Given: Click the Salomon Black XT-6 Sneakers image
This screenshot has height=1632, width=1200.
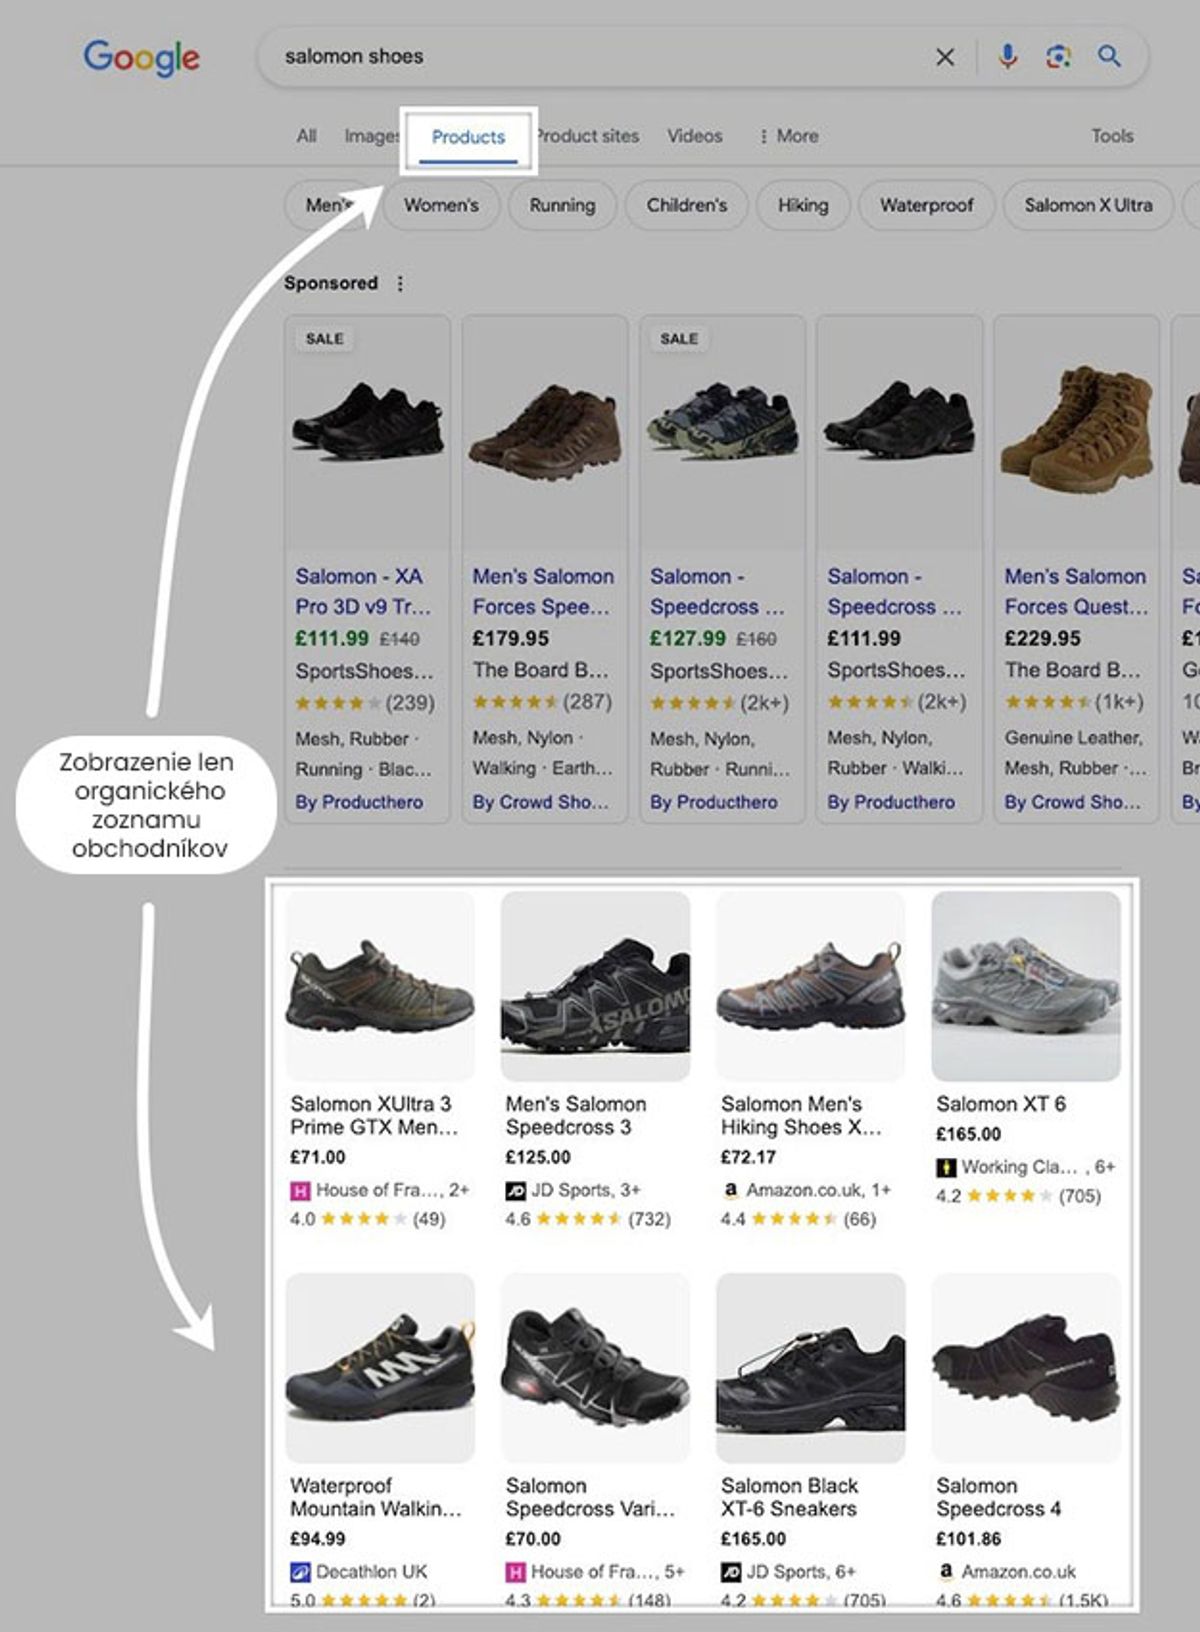Looking at the screenshot, I should [811, 1367].
